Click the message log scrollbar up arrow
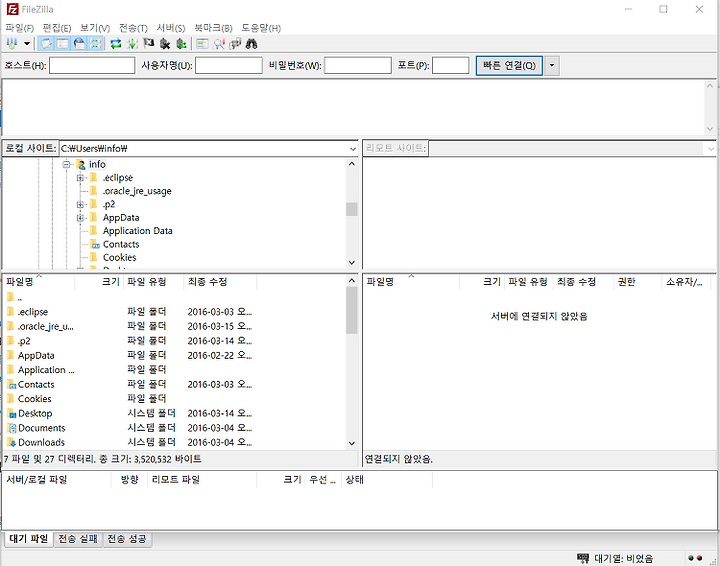 coord(709,86)
